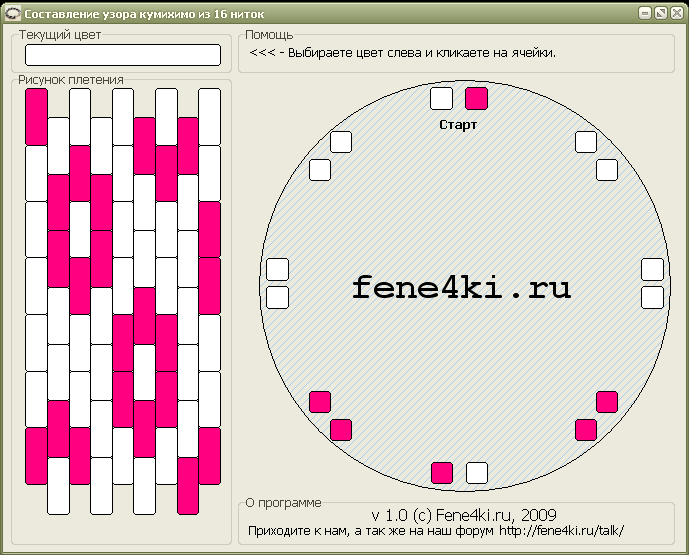Toggle the upper pink slot in lower-left disk pair
The width and height of the screenshot is (689, 555).
(320, 402)
